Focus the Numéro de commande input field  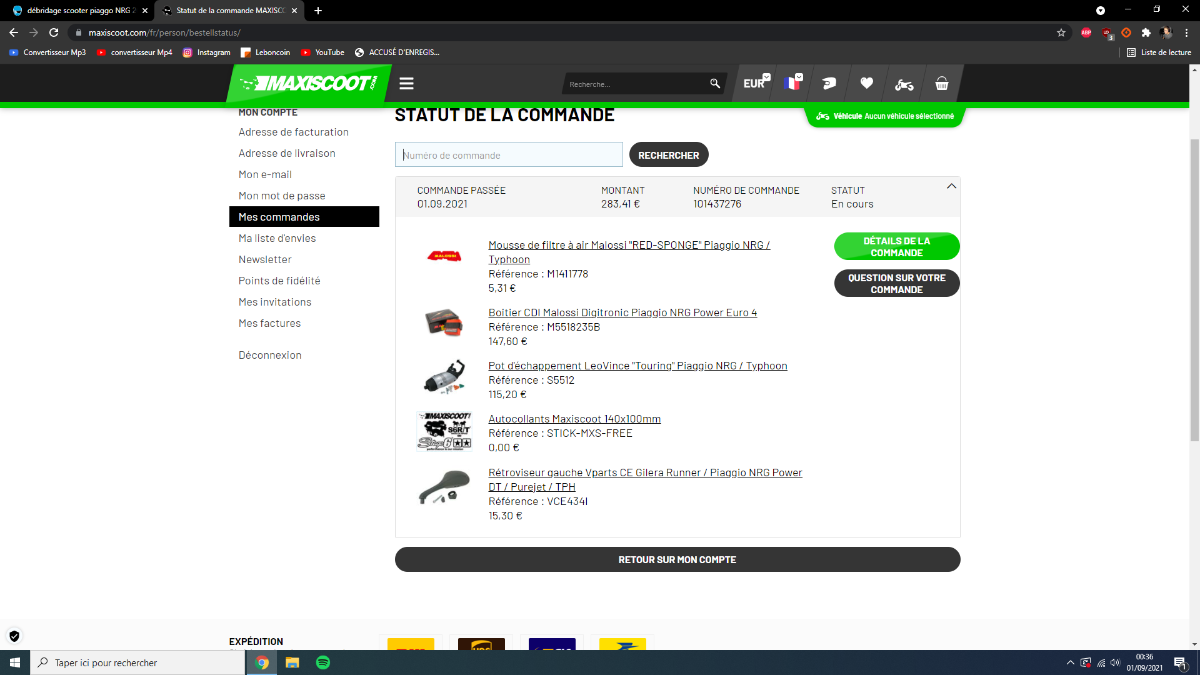pos(509,155)
